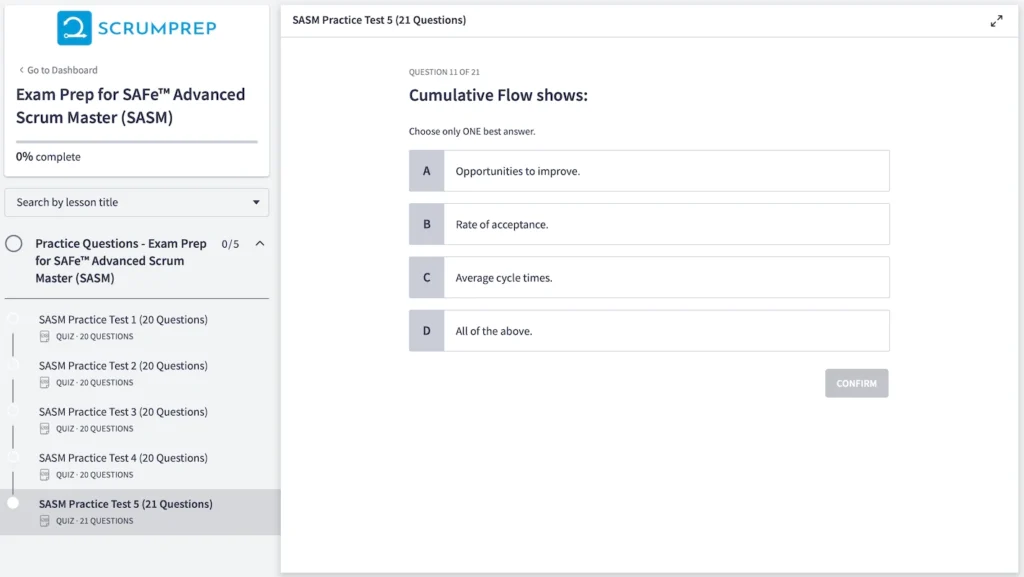1024x577 pixels.
Task: Click quiz document icon under SASM Practice Test 1
Action: (44, 337)
